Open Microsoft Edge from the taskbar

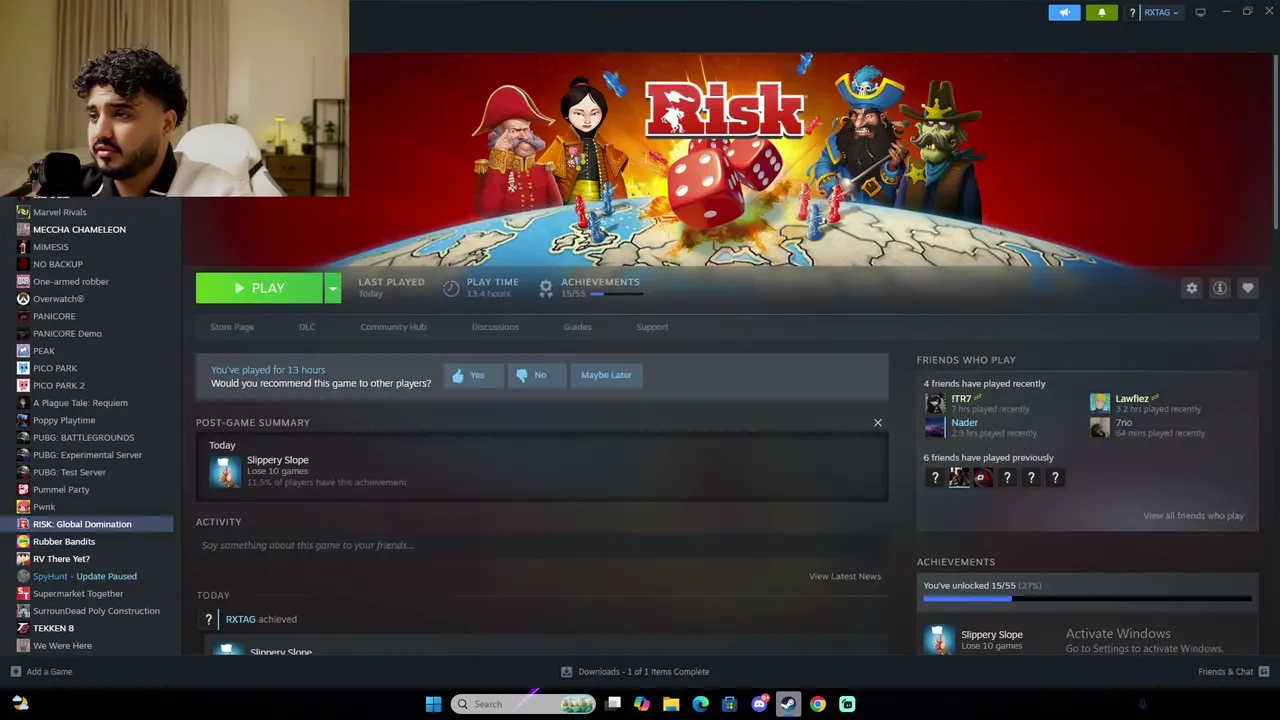pyautogui.click(x=701, y=704)
